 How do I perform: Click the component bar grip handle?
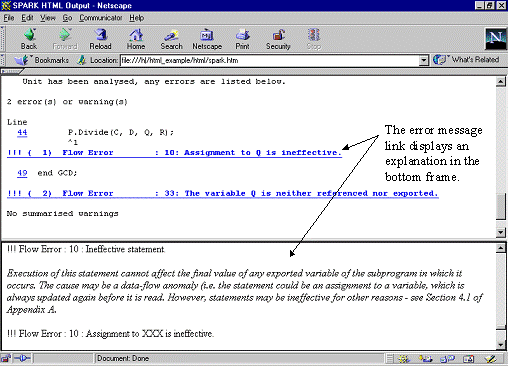[x=389, y=359]
